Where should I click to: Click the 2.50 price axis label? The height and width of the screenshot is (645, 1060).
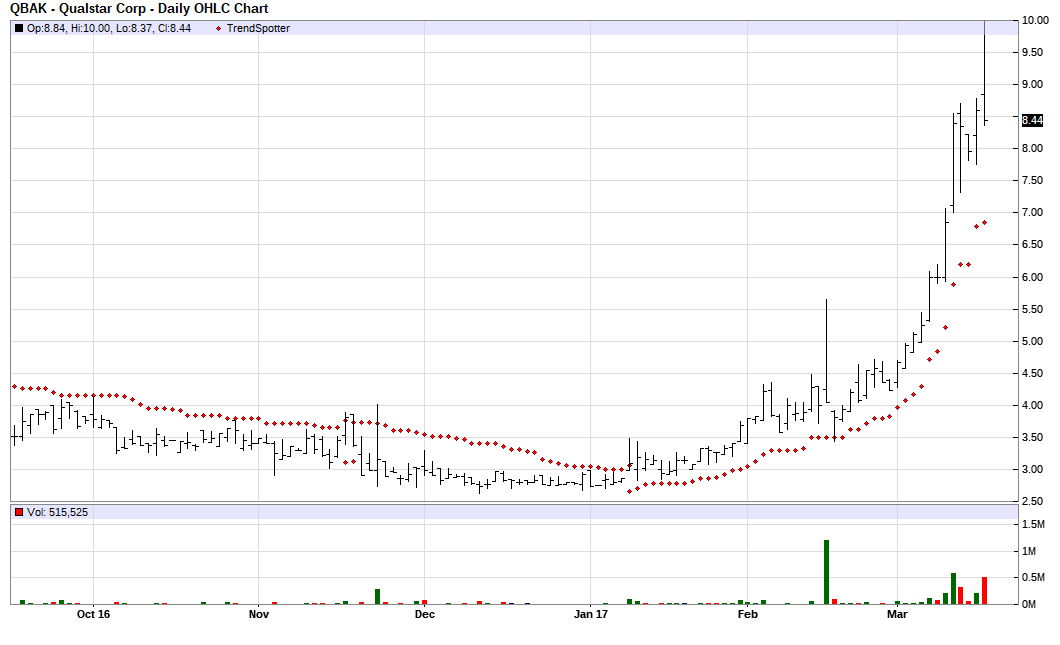point(1032,502)
